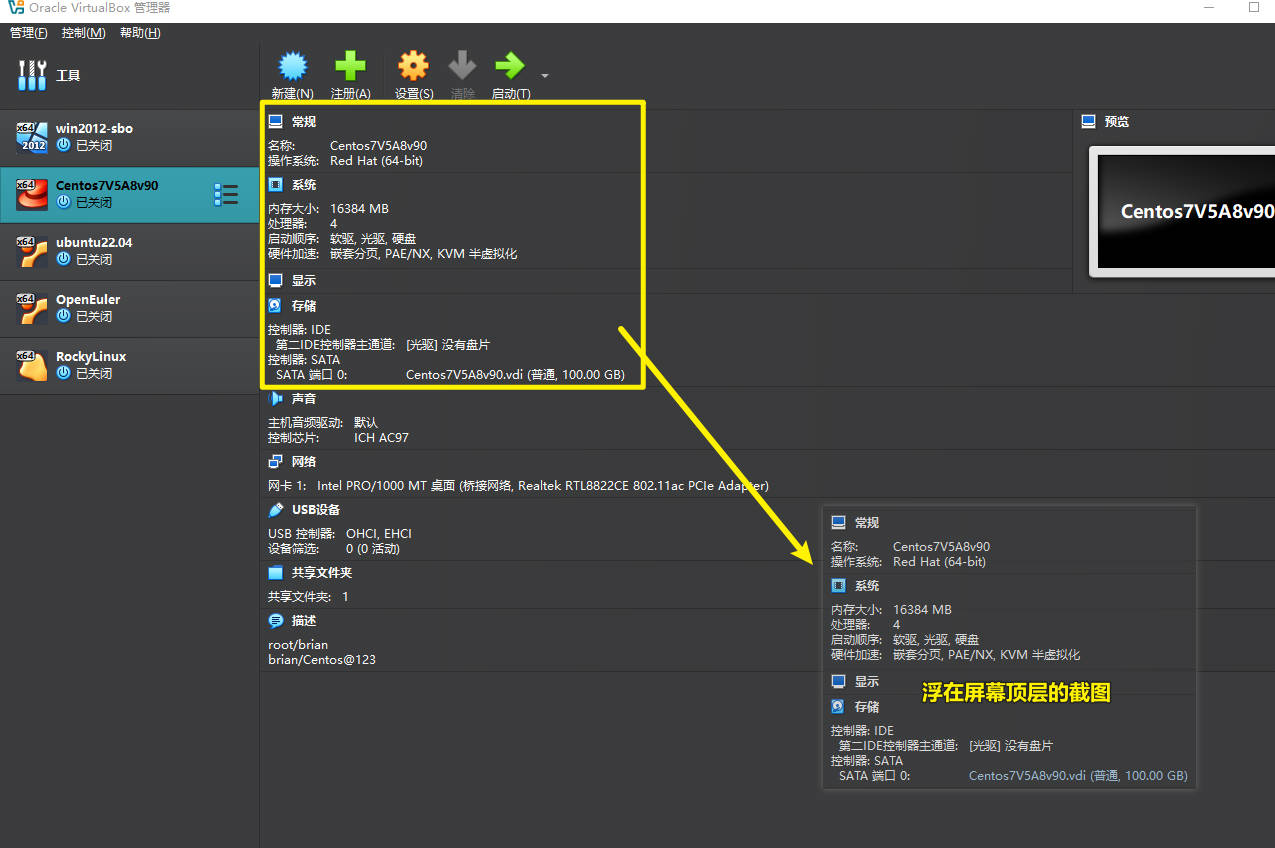Screen dimensions: 1275x848
Task: Open 管理(F) menu
Action: coord(29,33)
